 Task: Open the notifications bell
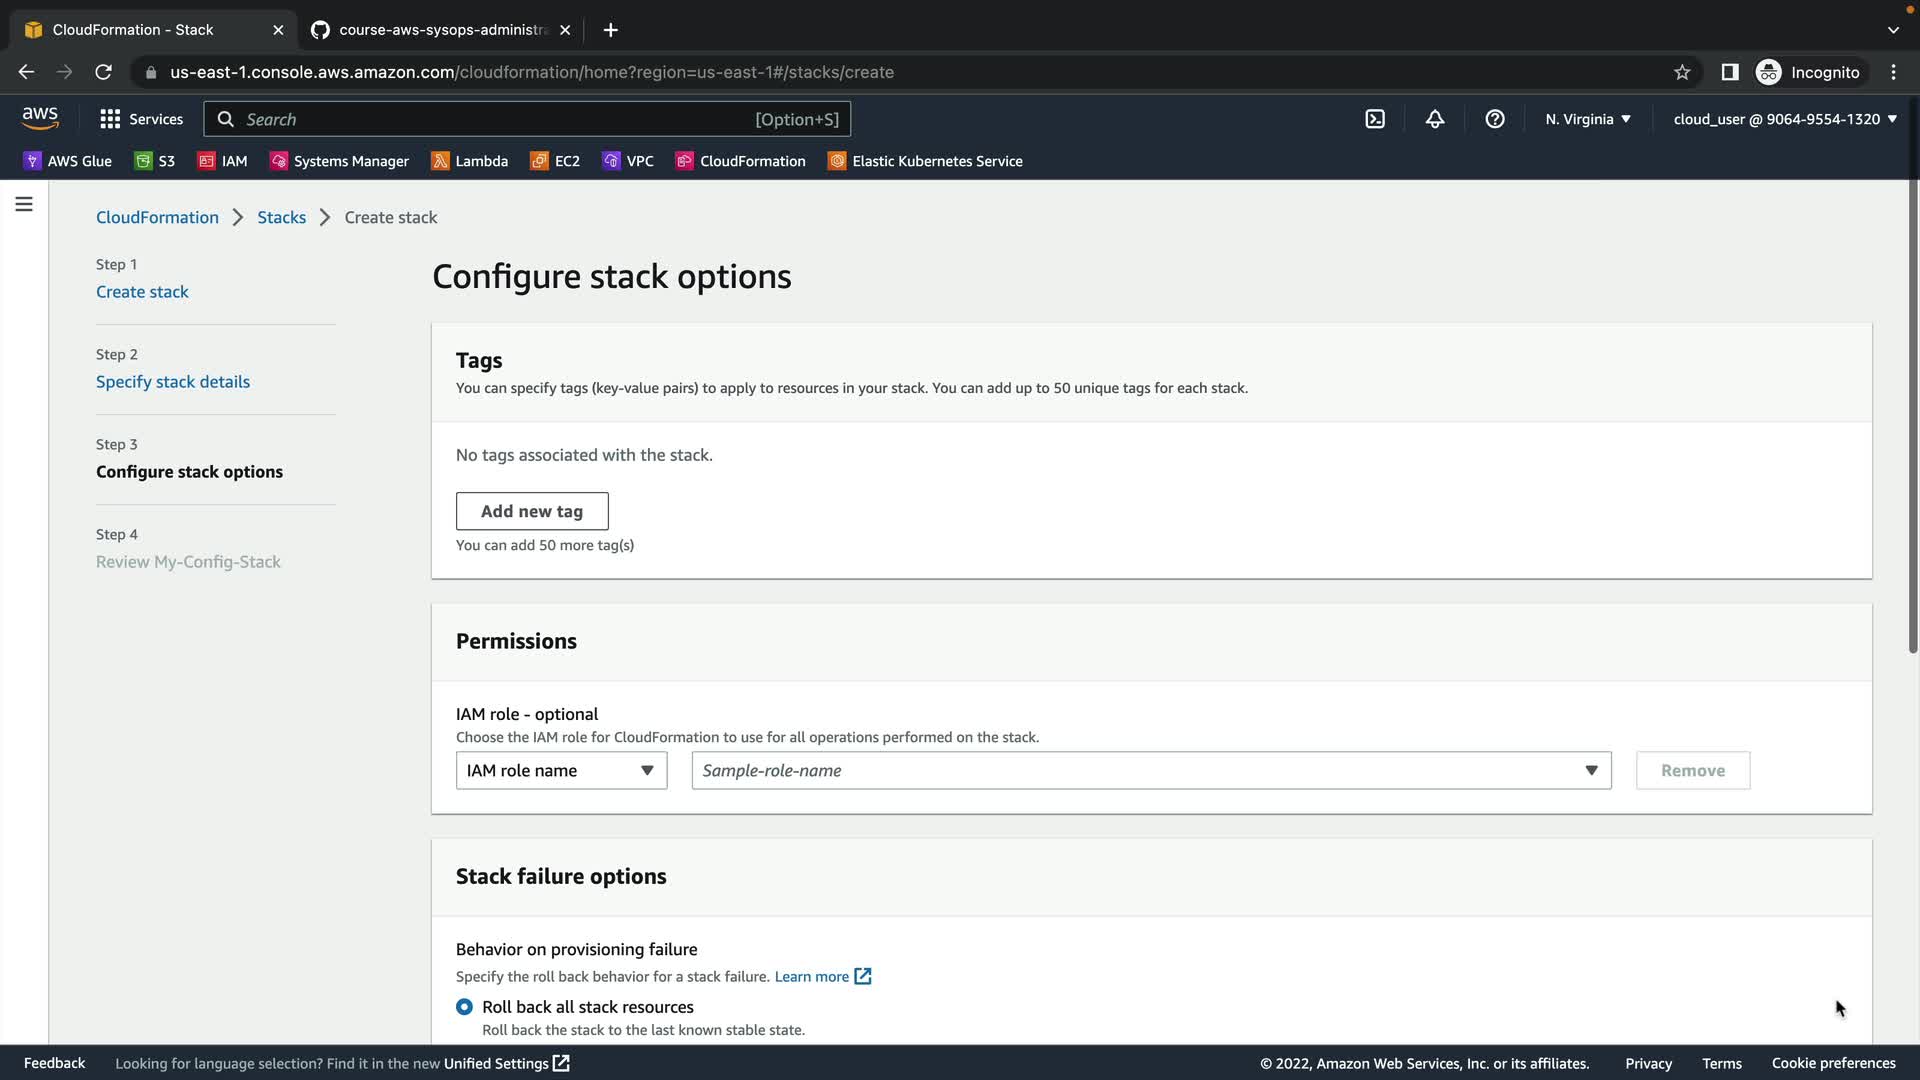(x=1435, y=119)
